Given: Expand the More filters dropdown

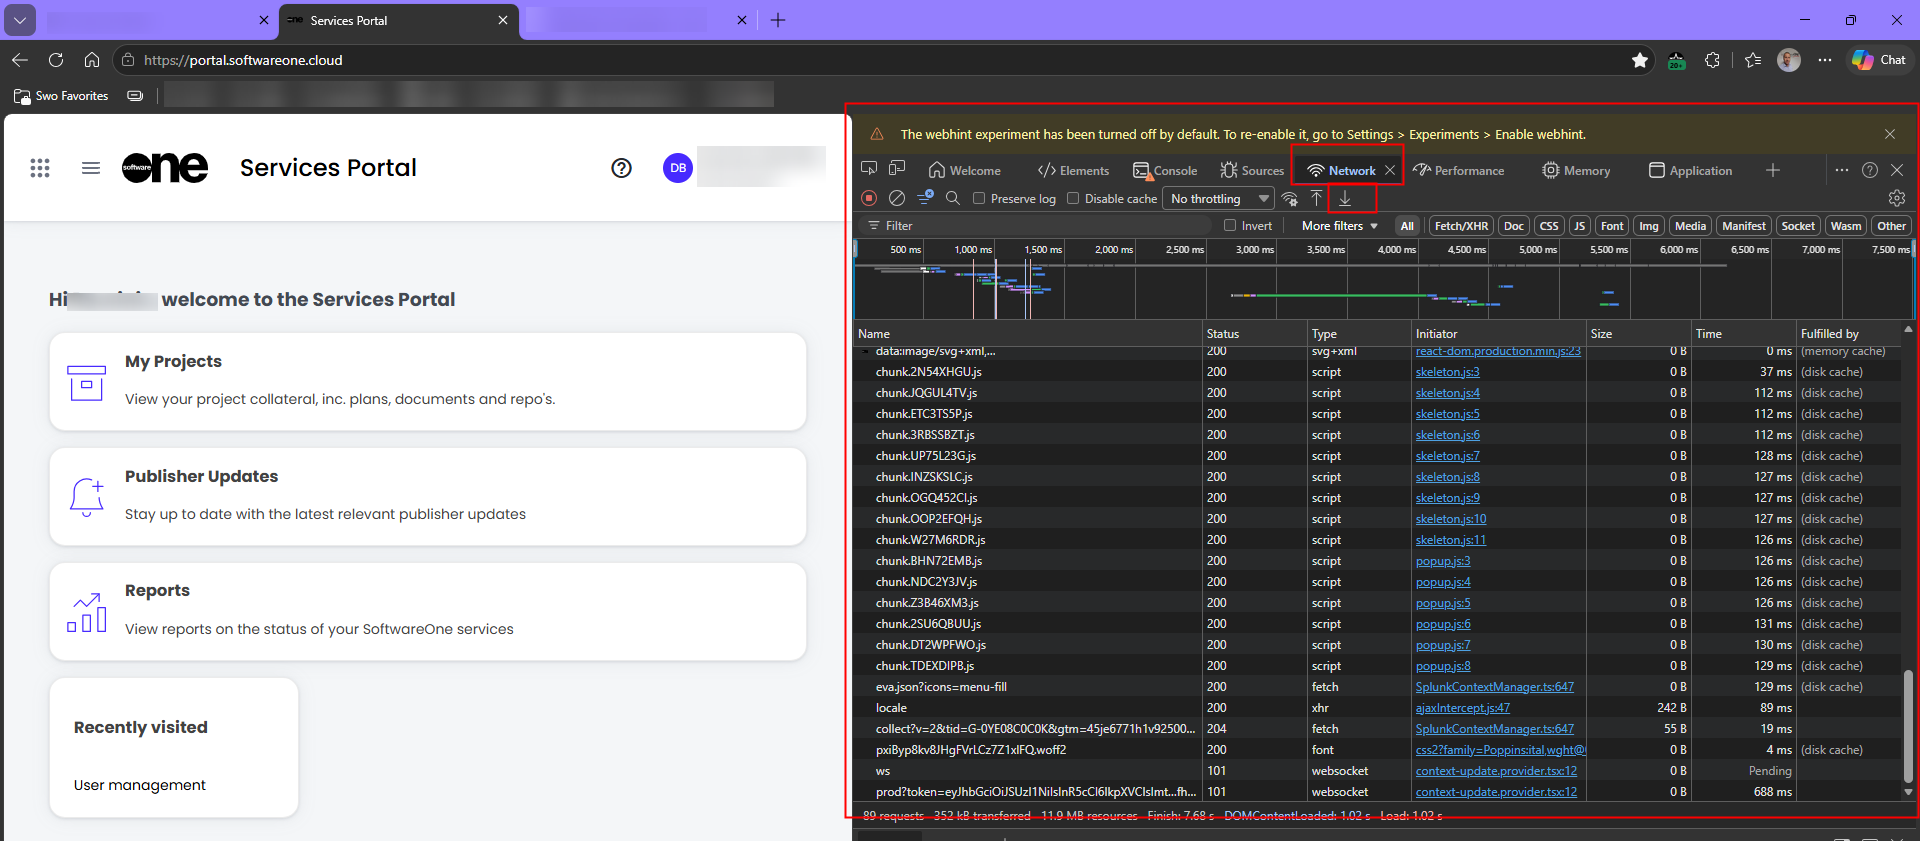Looking at the screenshot, I should [x=1340, y=225].
